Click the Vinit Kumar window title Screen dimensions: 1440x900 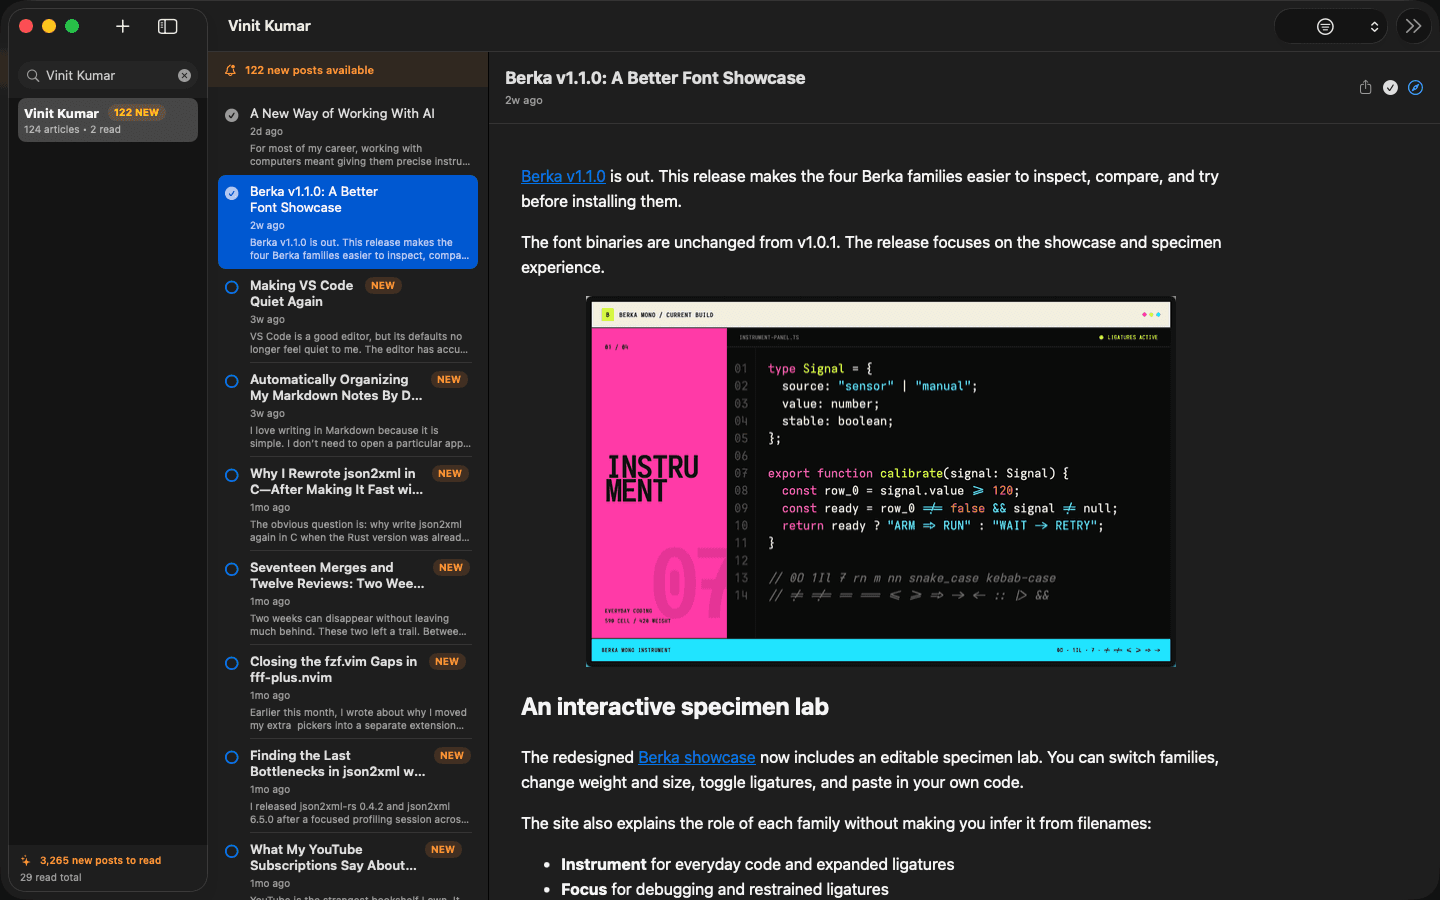[269, 26]
